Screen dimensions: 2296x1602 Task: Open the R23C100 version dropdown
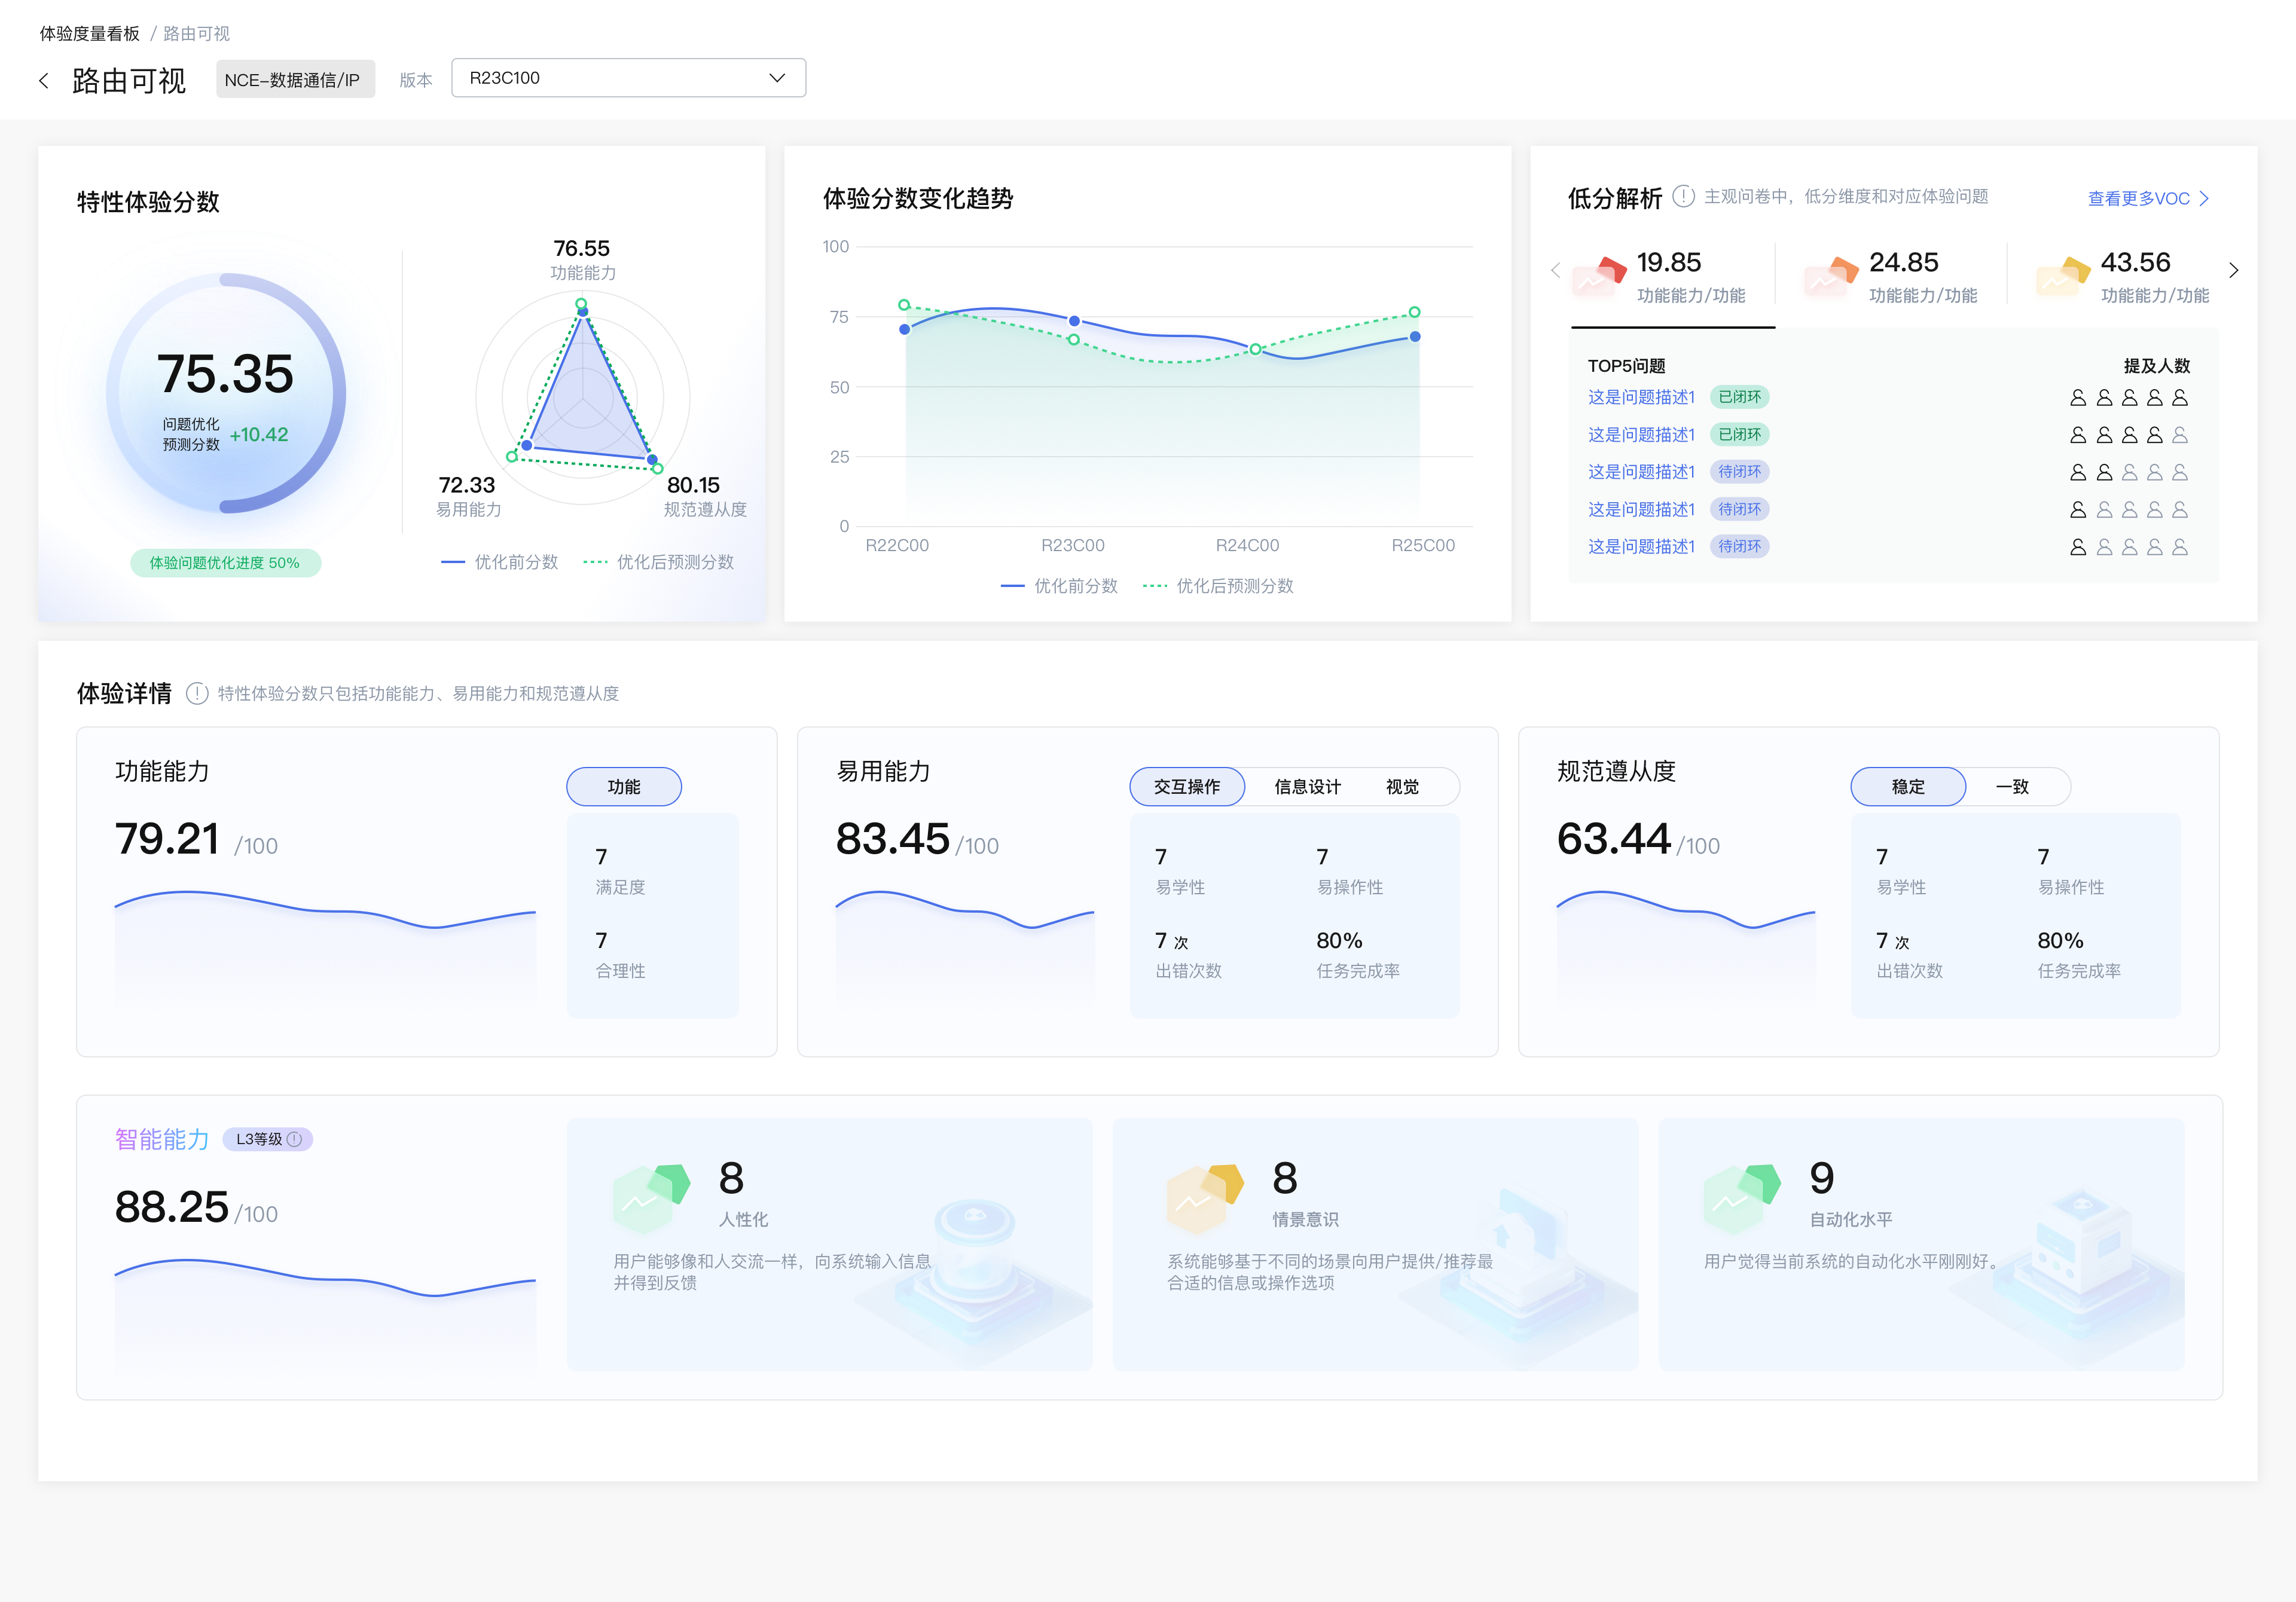click(x=628, y=78)
